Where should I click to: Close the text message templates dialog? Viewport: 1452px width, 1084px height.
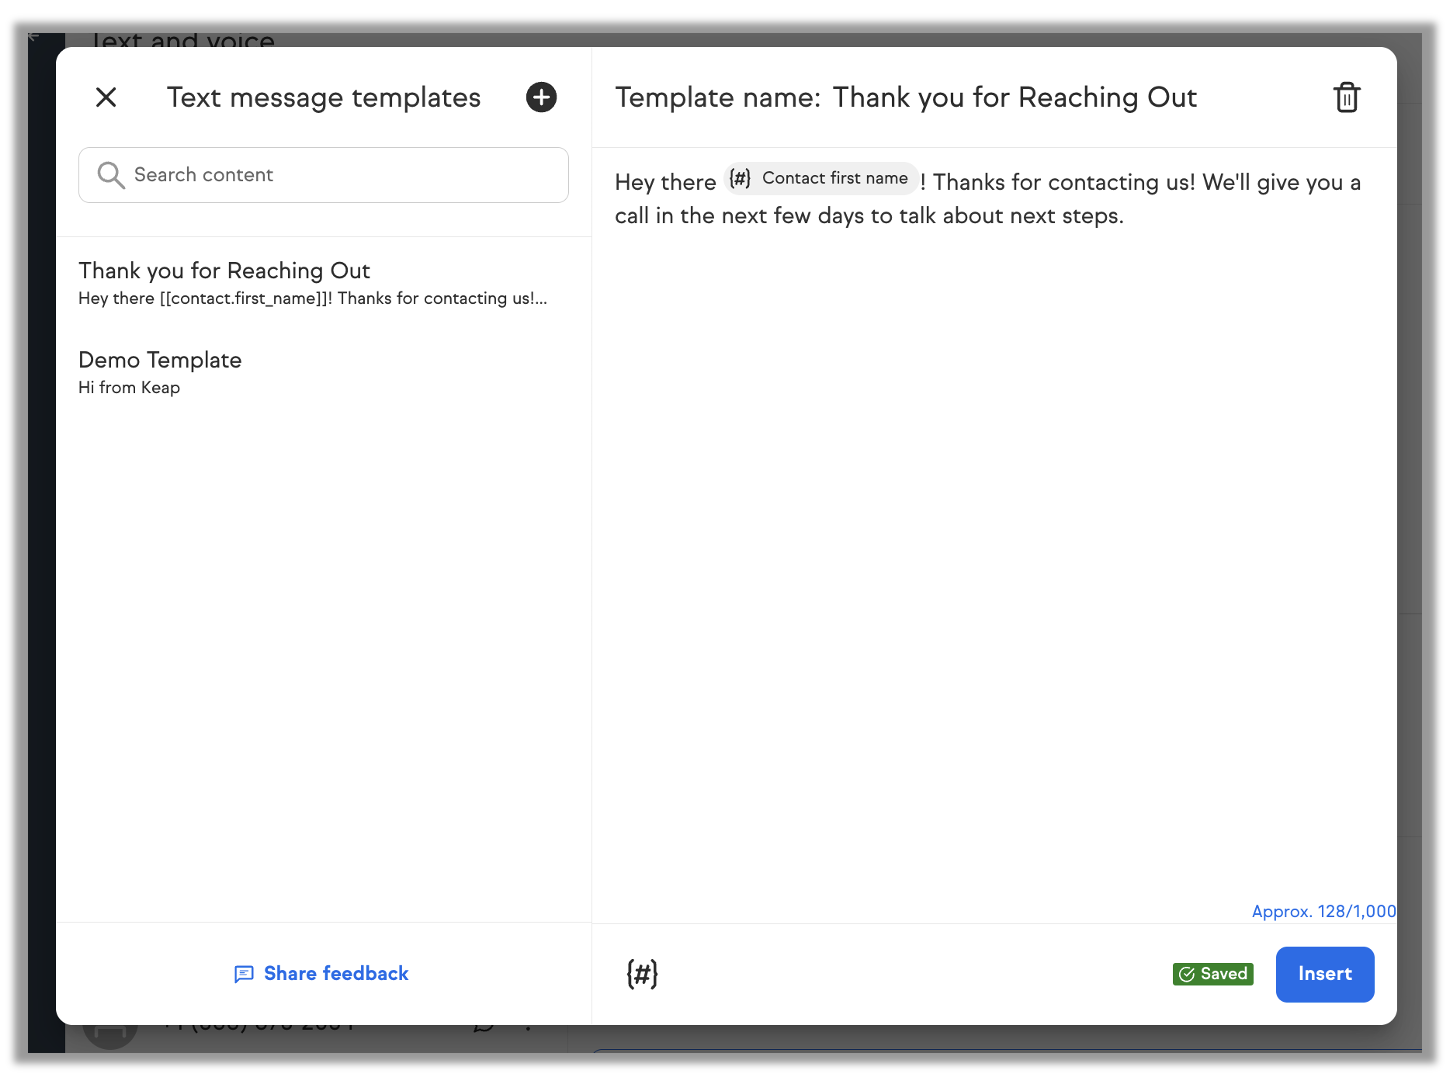click(x=106, y=97)
